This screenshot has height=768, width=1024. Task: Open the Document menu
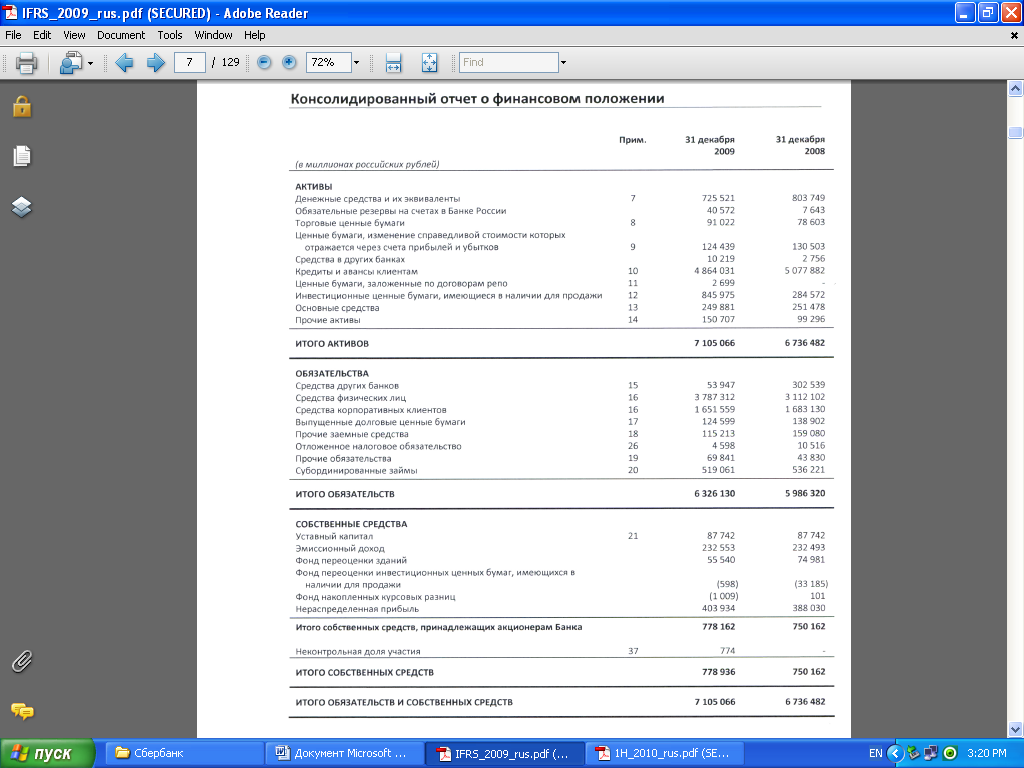(x=121, y=35)
